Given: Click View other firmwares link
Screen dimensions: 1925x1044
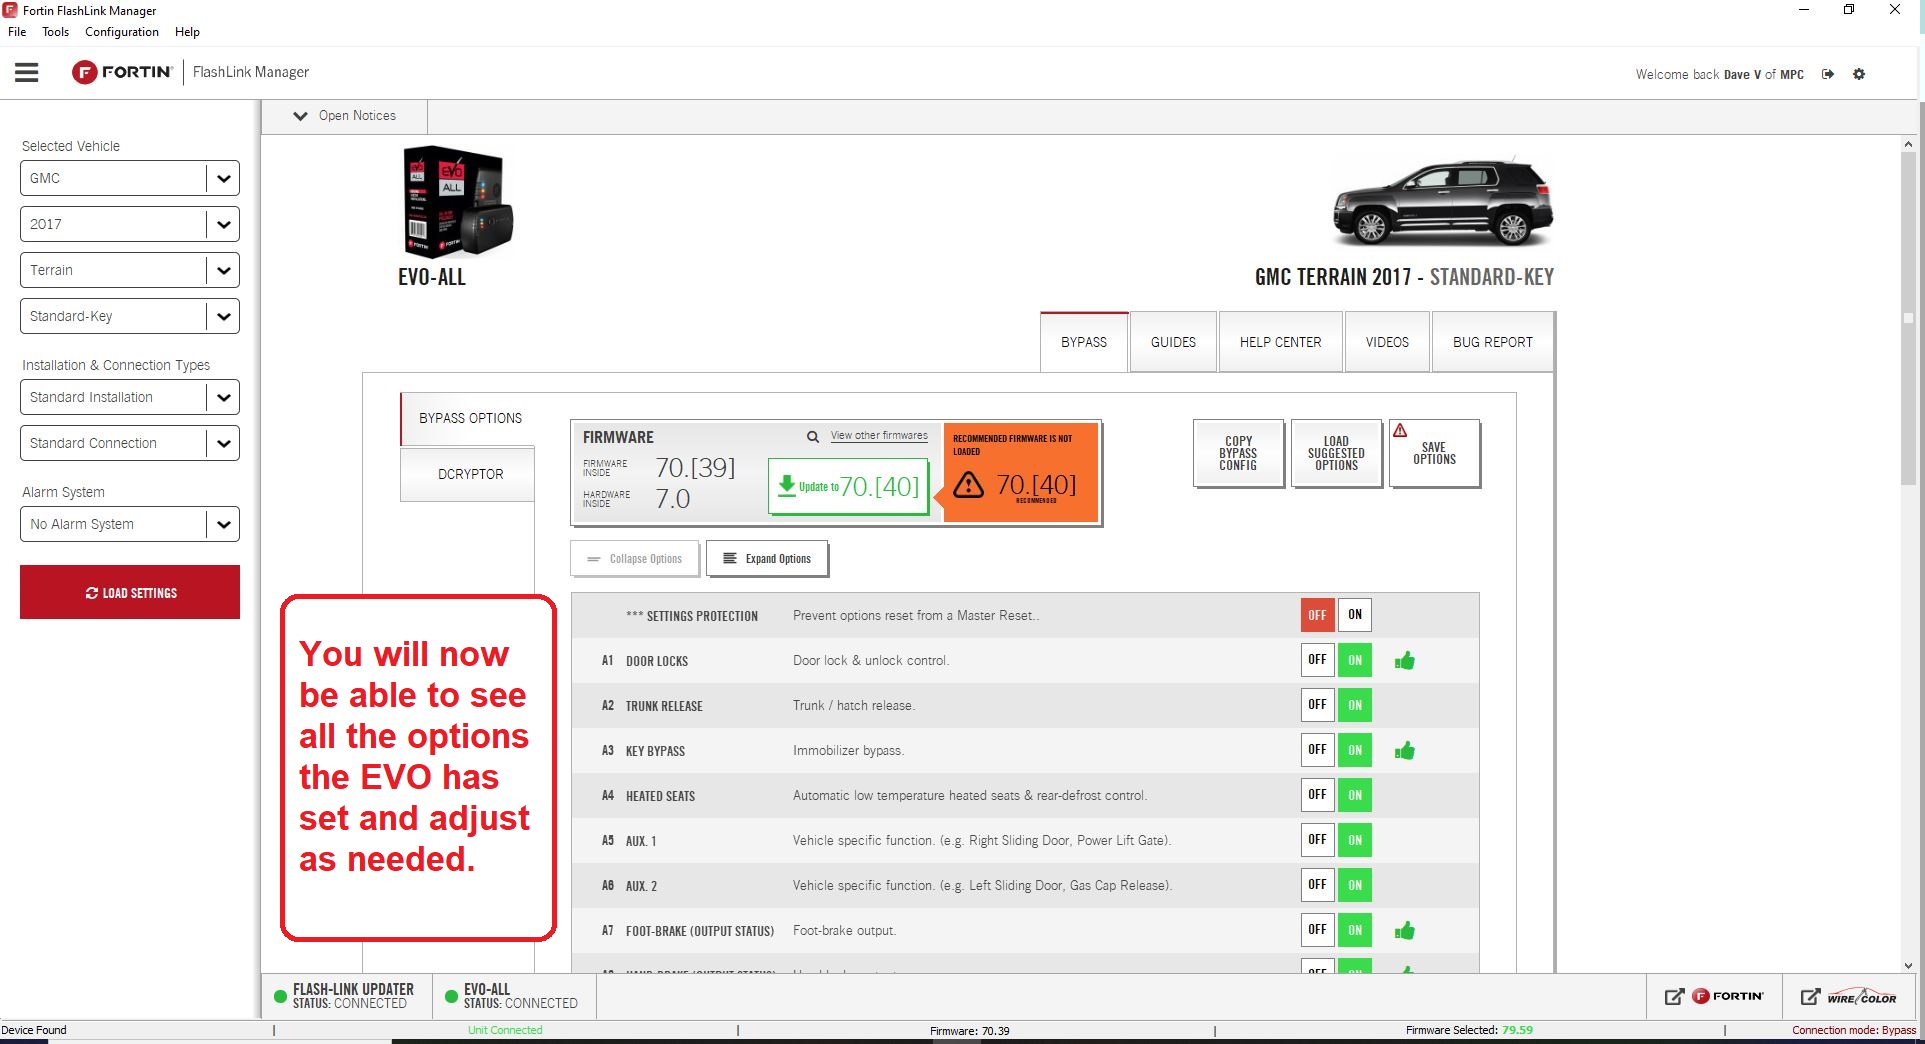Looking at the screenshot, I should point(879,436).
